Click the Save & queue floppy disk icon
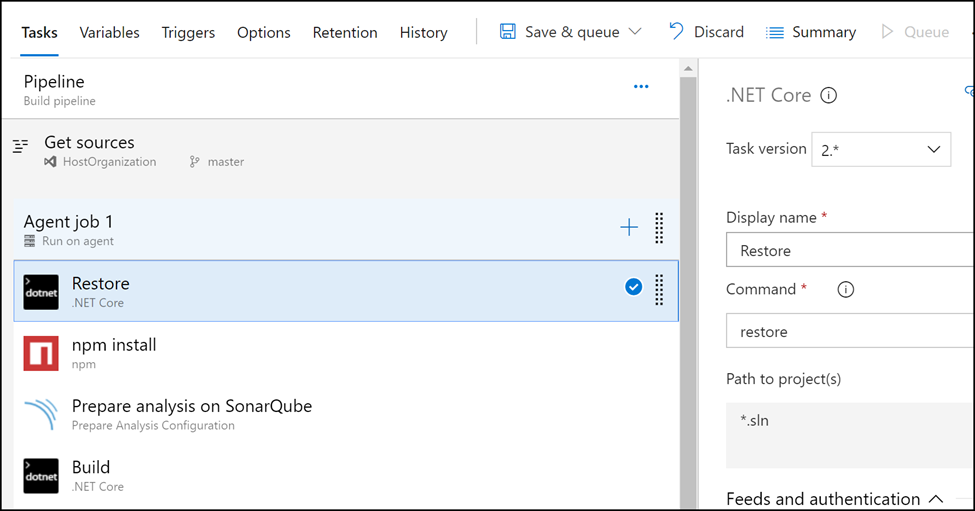The image size is (975, 511). [507, 32]
